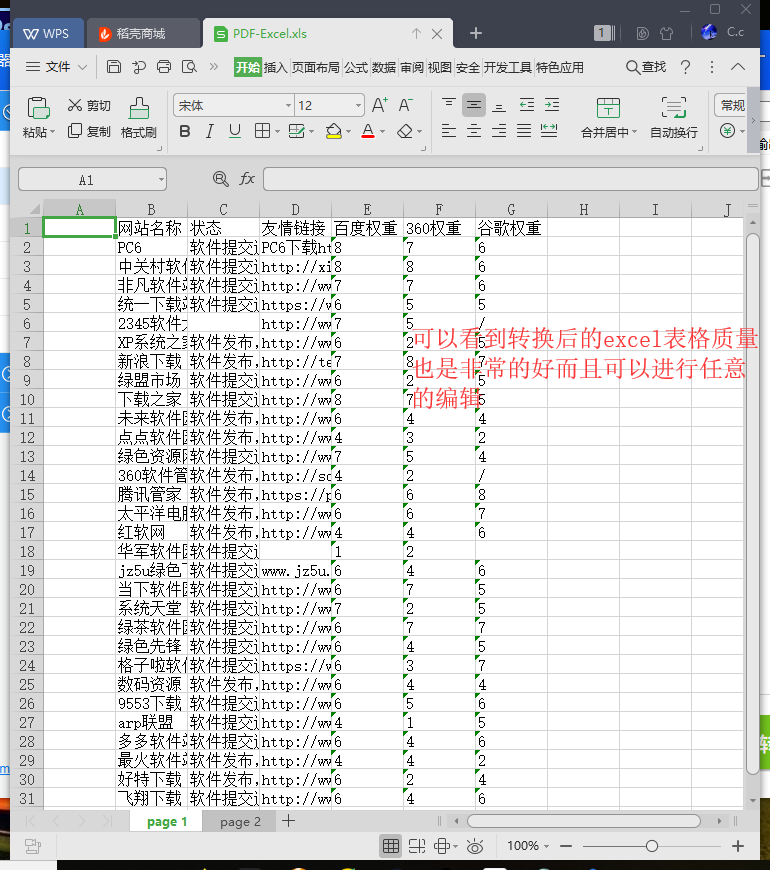Add new sheet with plus button

288,821
